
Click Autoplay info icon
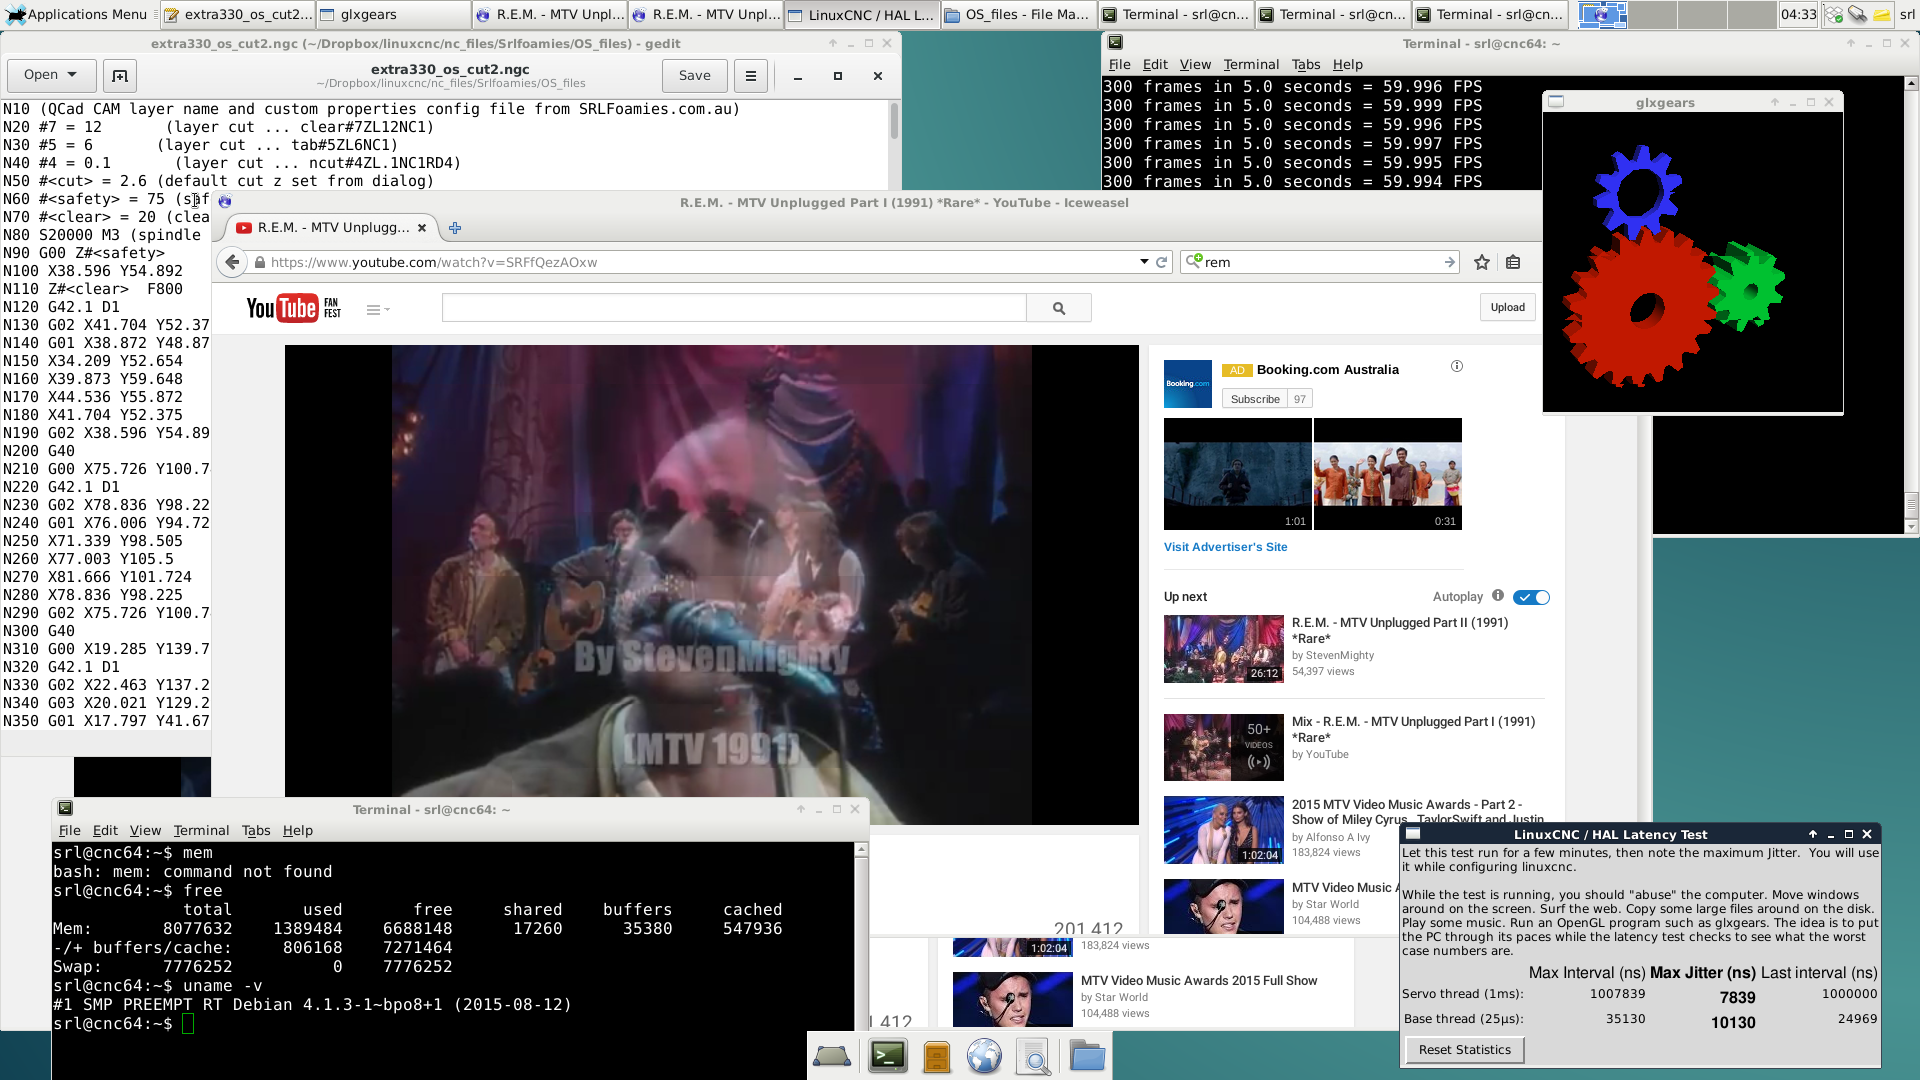[1498, 595]
